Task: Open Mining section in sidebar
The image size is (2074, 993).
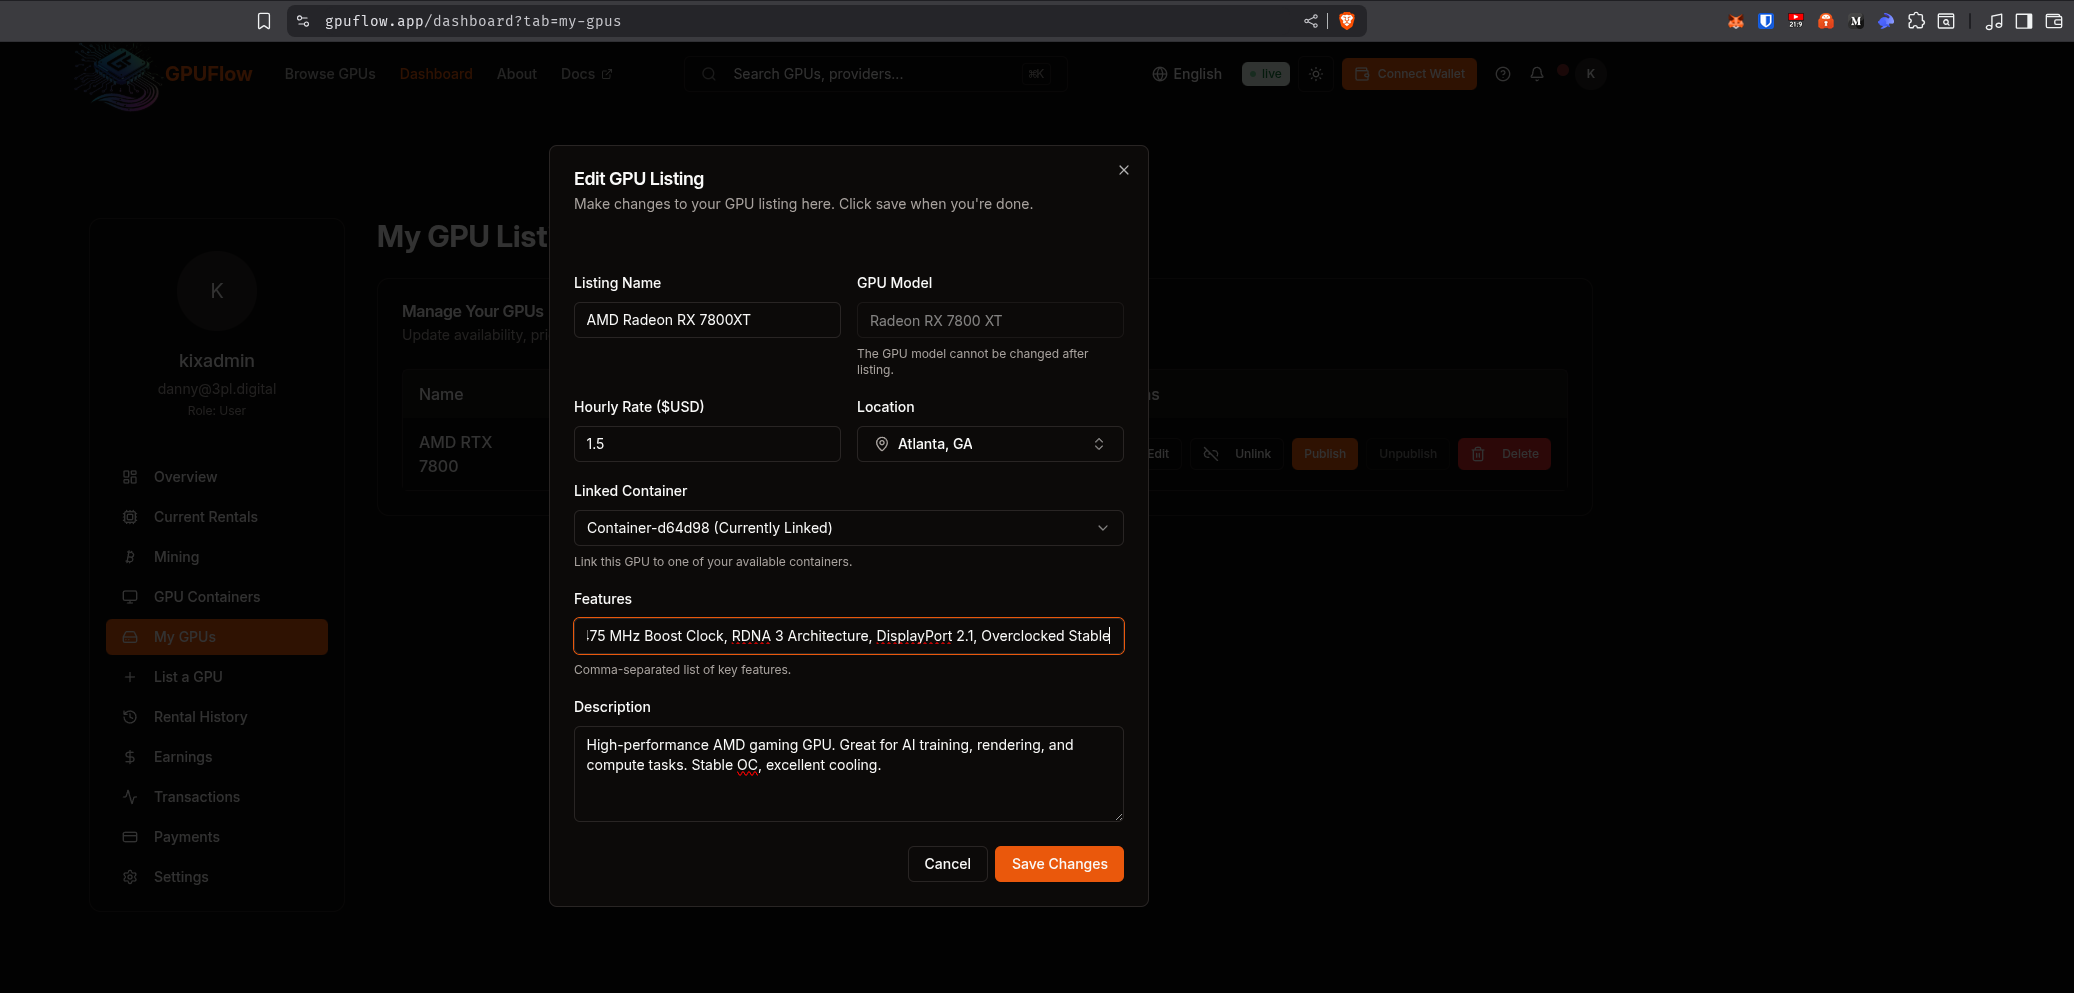Action: pos(217,557)
